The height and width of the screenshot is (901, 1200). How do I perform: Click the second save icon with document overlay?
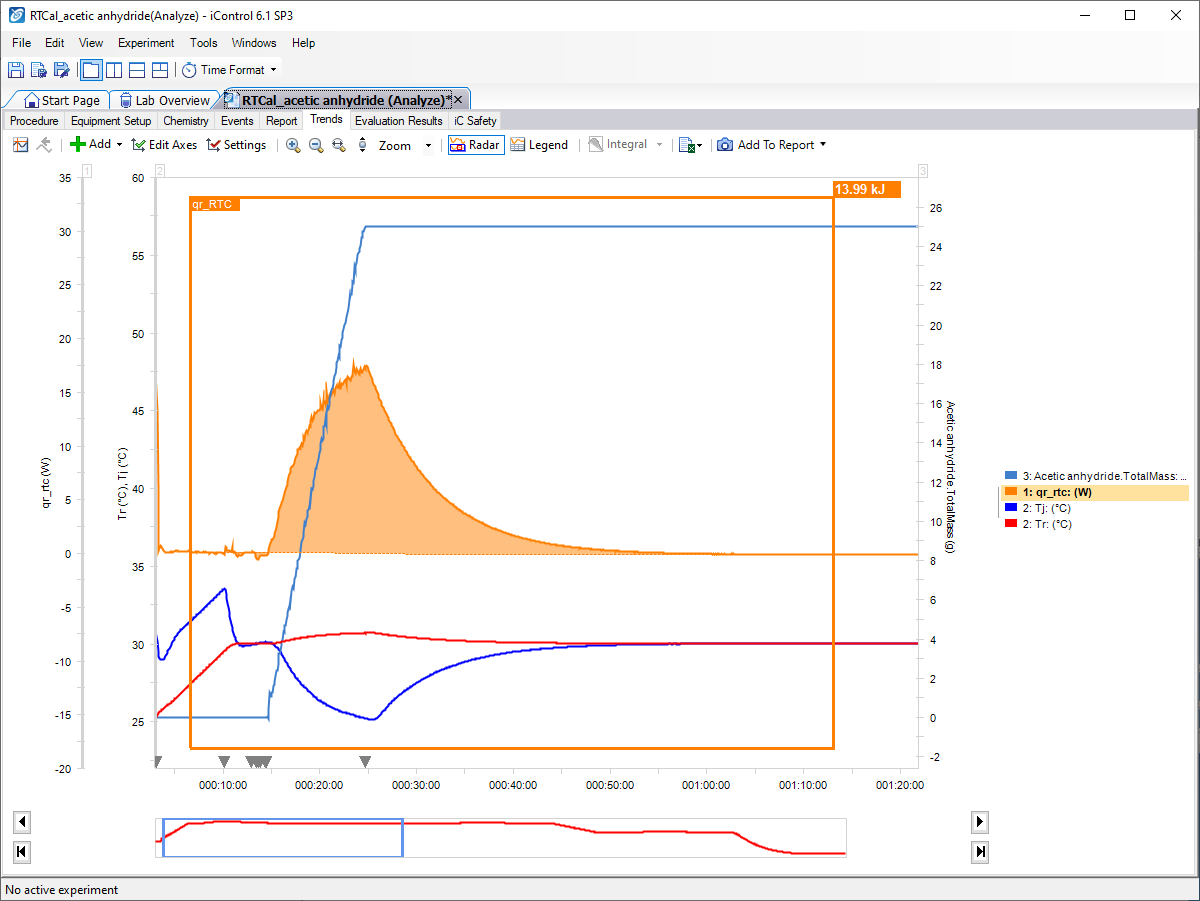(39, 70)
